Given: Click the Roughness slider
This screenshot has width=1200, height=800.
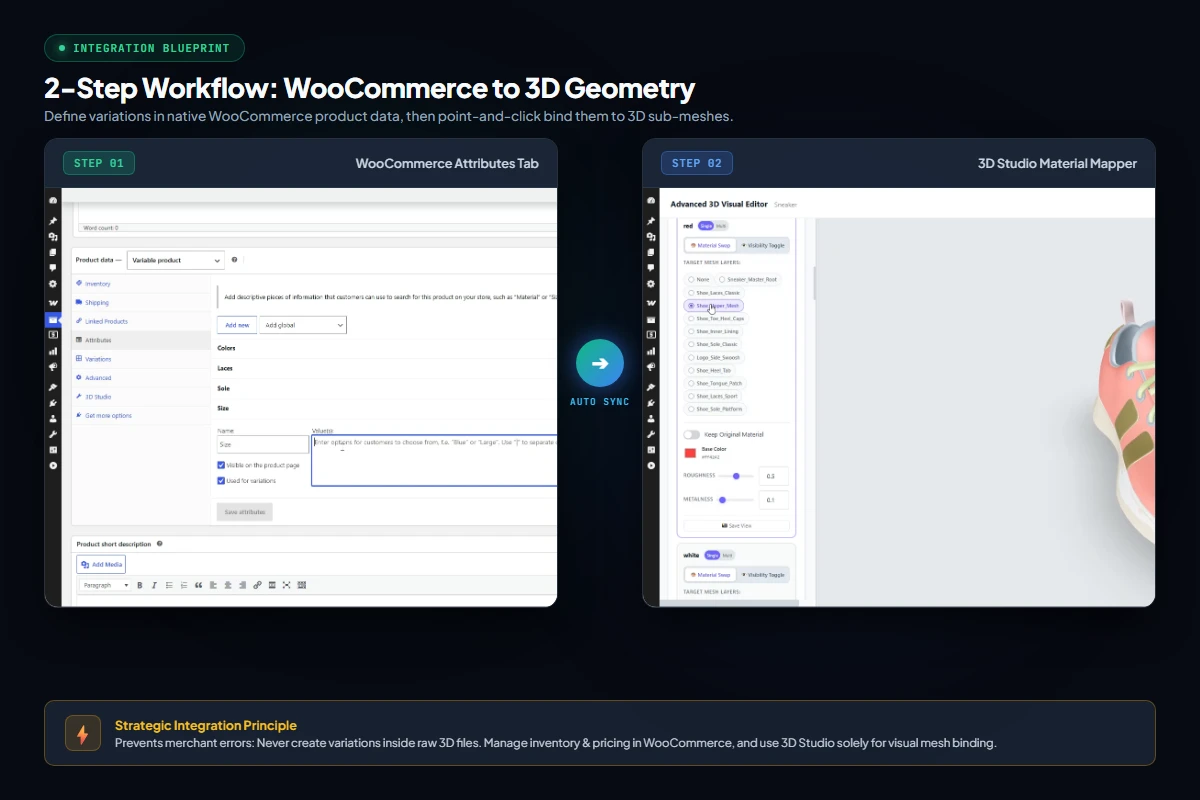Looking at the screenshot, I should pyautogui.click(x=736, y=476).
